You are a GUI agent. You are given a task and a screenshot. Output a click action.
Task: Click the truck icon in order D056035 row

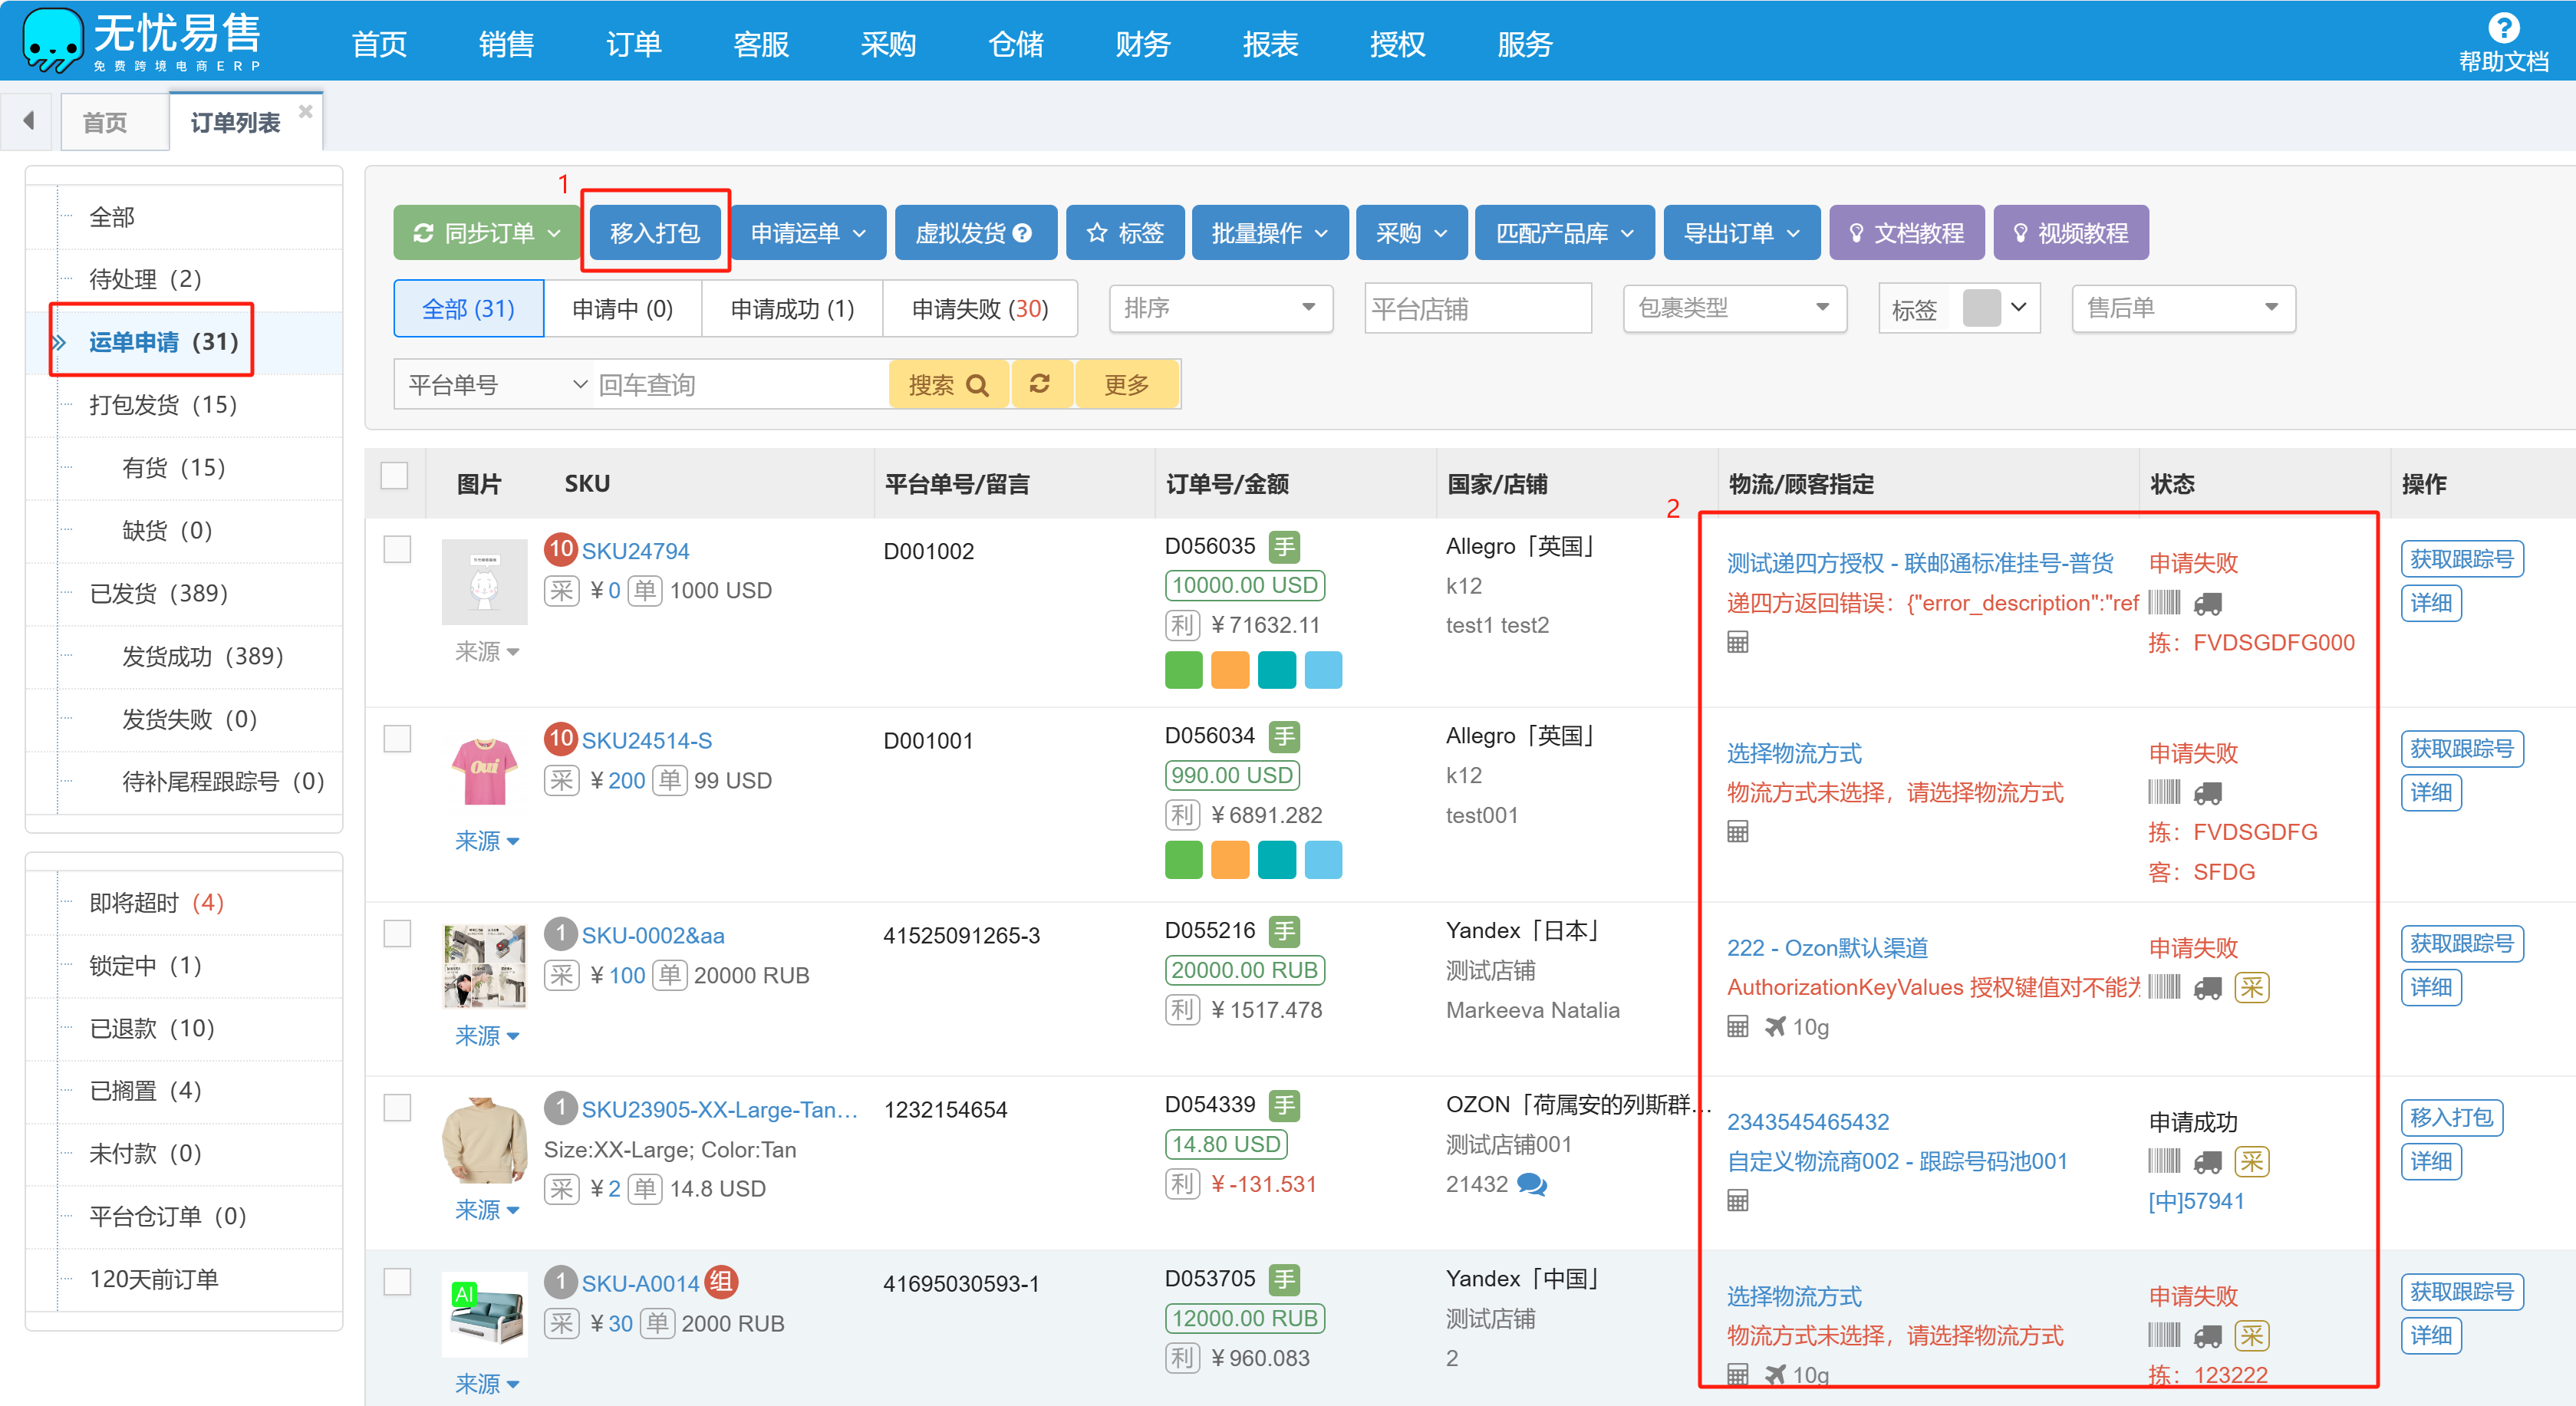coord(2207,604)
